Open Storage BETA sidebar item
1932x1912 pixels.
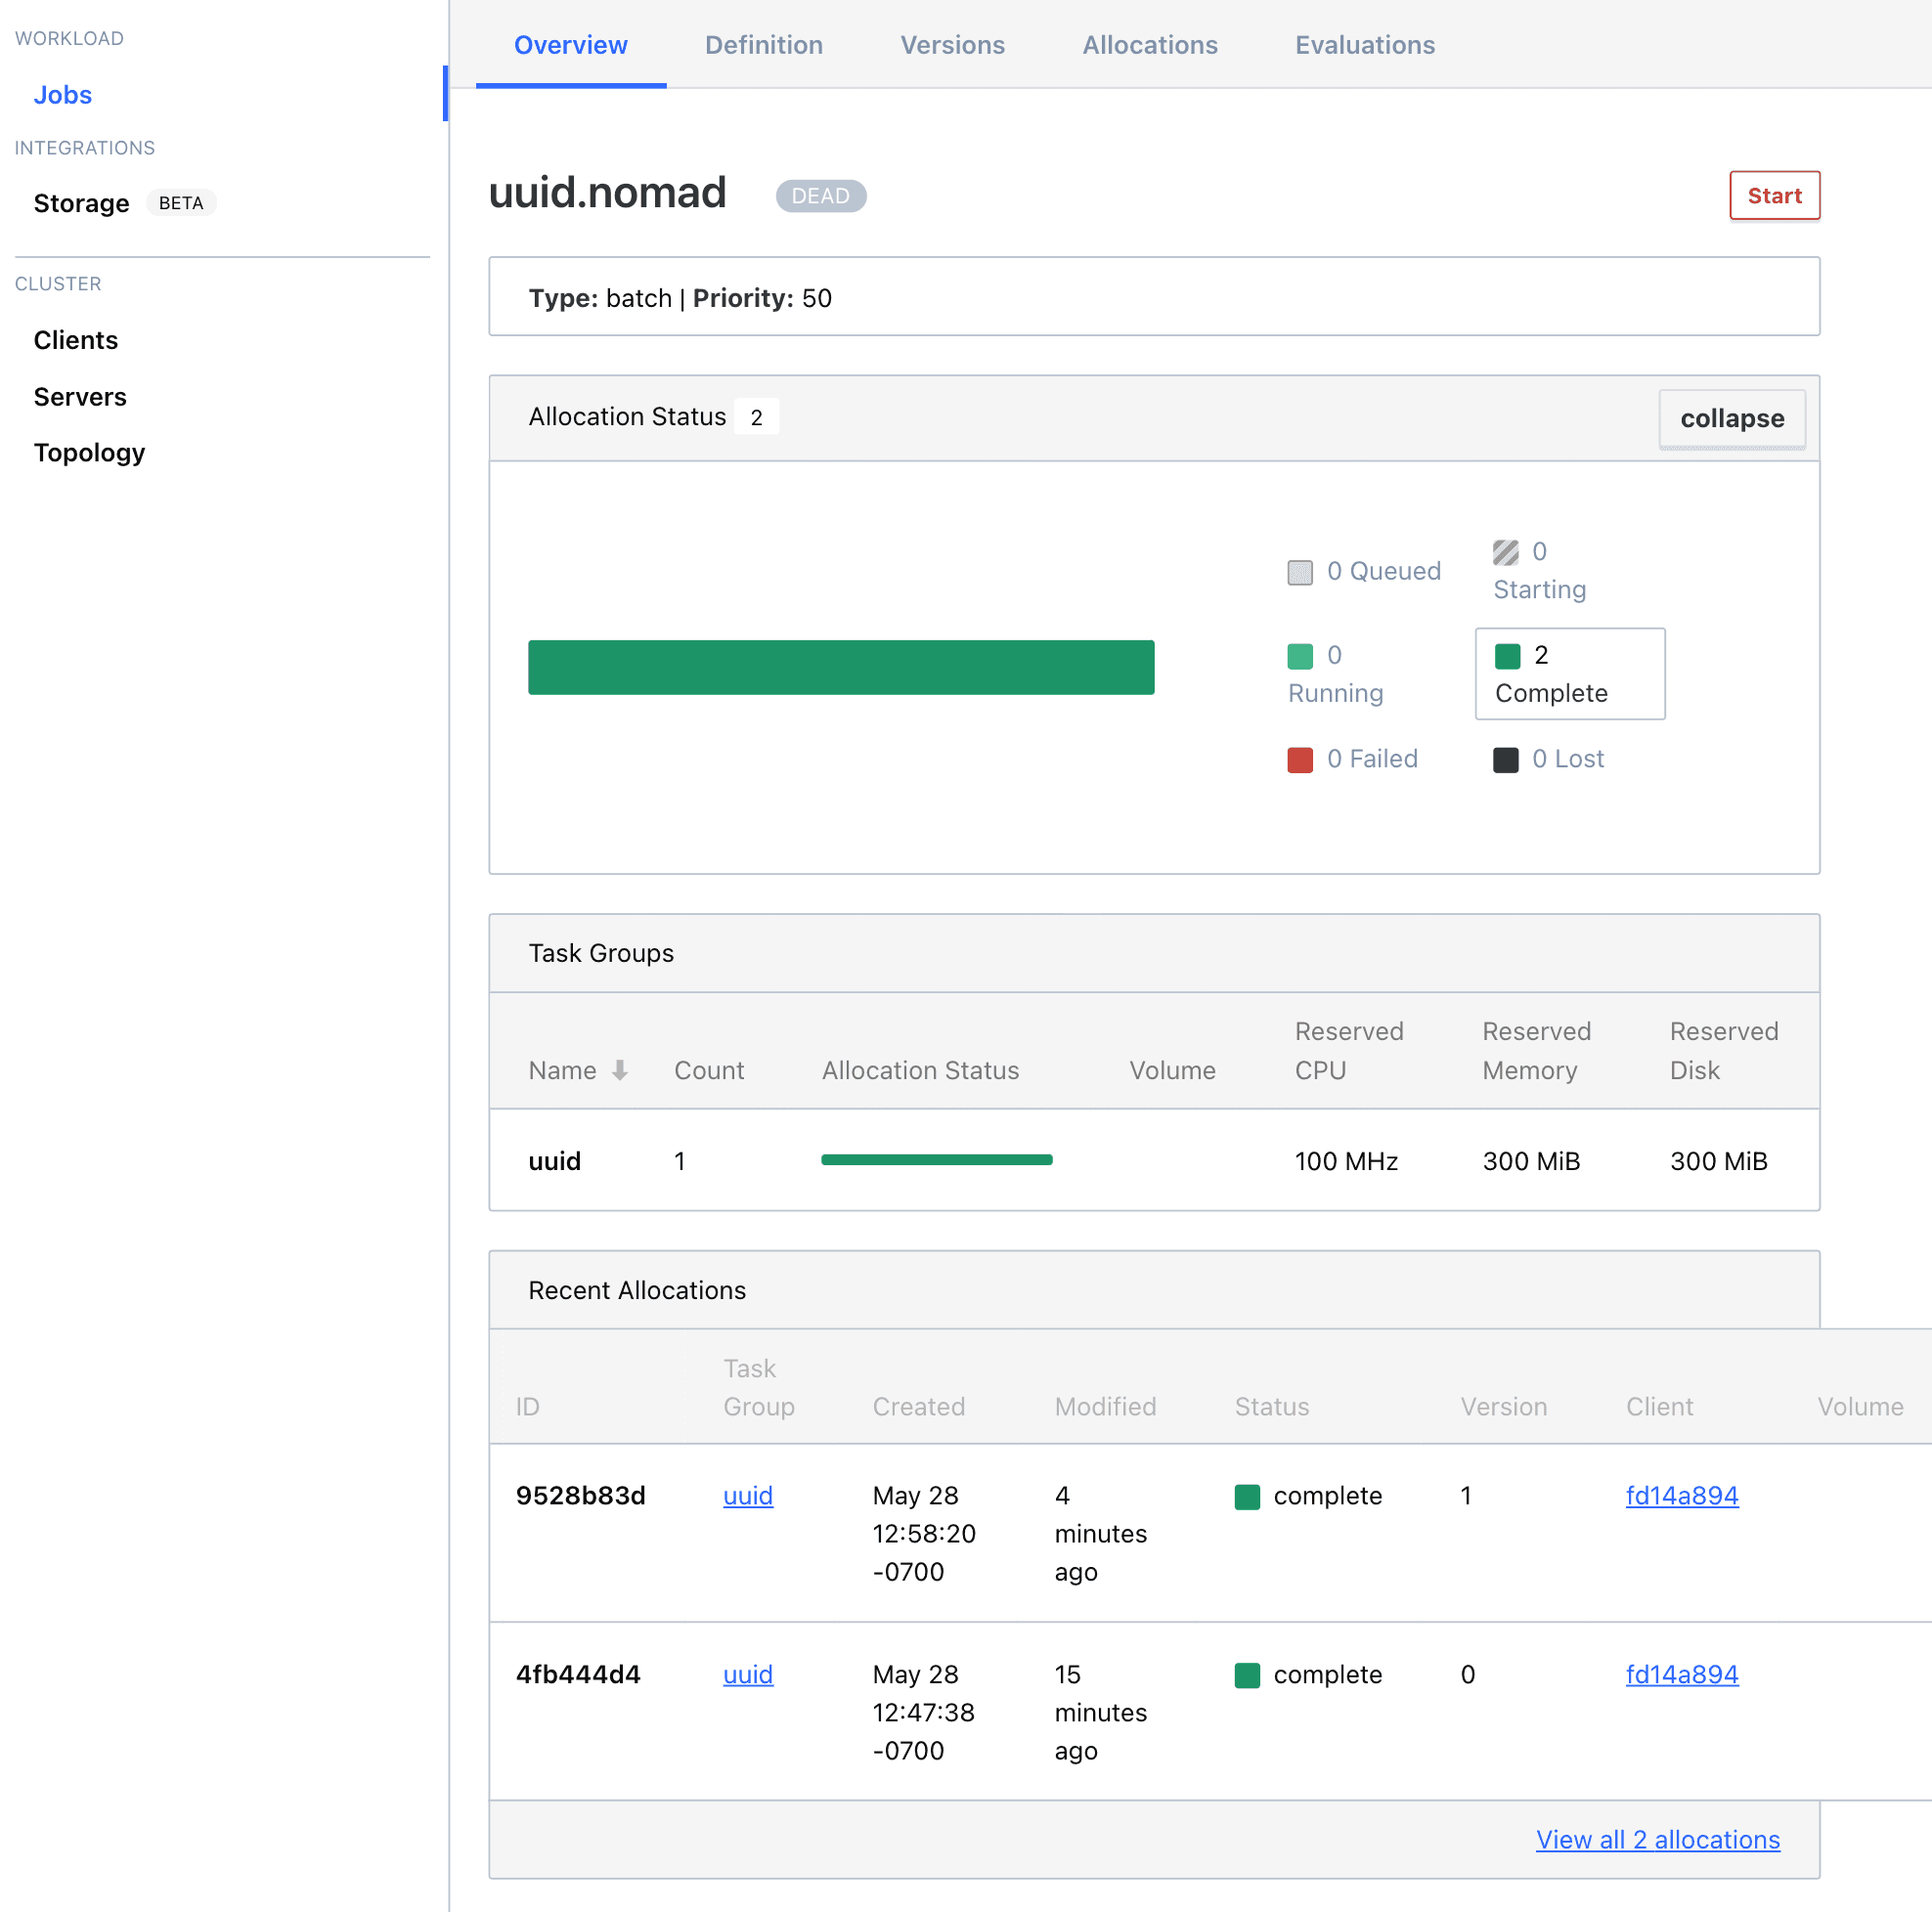point(82,203)
